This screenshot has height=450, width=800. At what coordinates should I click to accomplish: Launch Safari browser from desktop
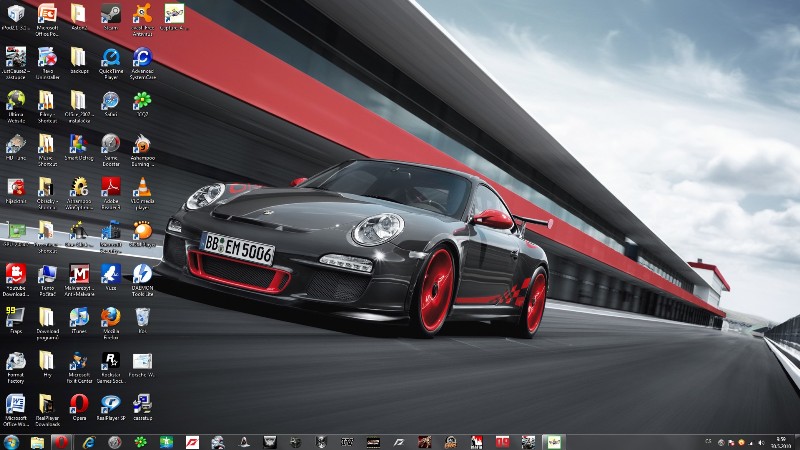110,101
